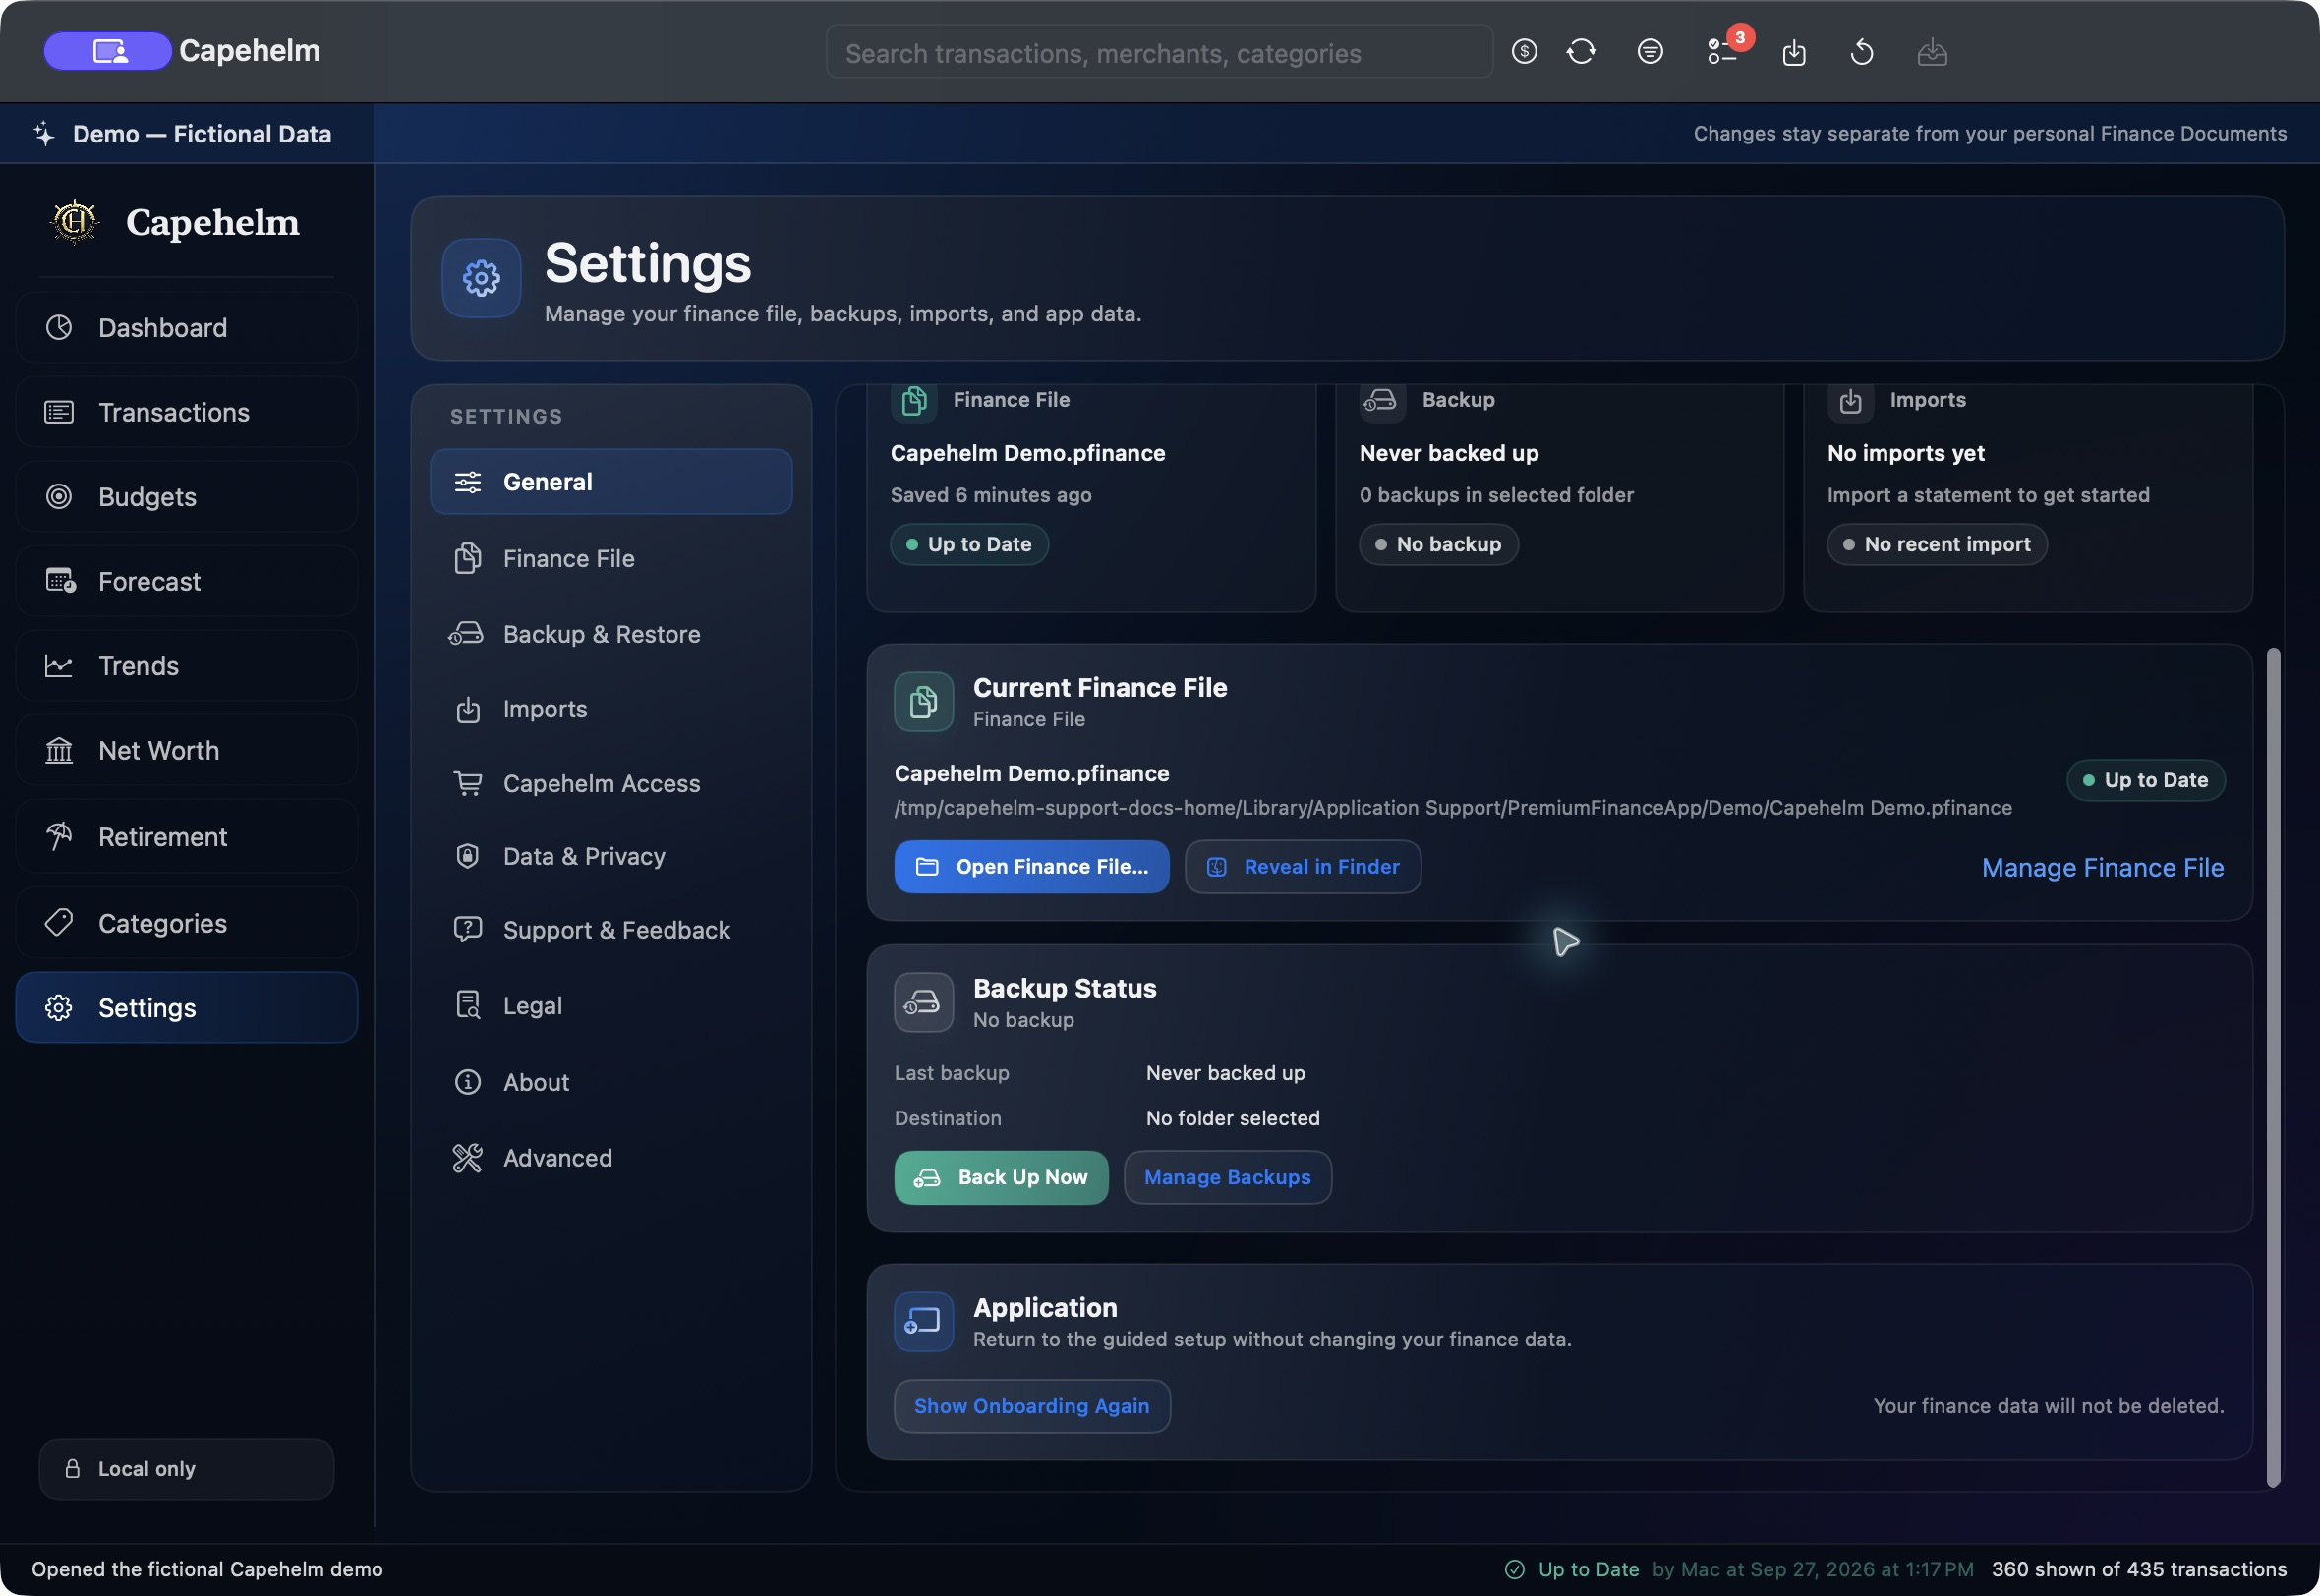Image resolution: width=2320 pixels, height=1596 pixels.
Task: Open the filter lines circle icon
Action: click(1650, 51)
